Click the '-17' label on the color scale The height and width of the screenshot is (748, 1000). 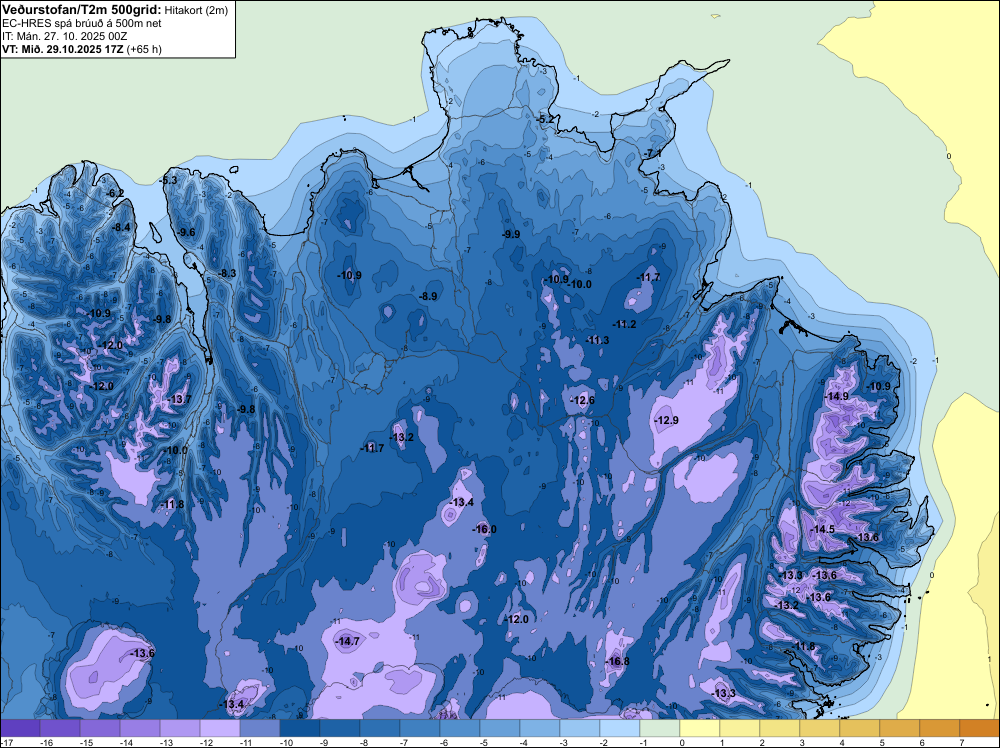[x=6, y=743]
